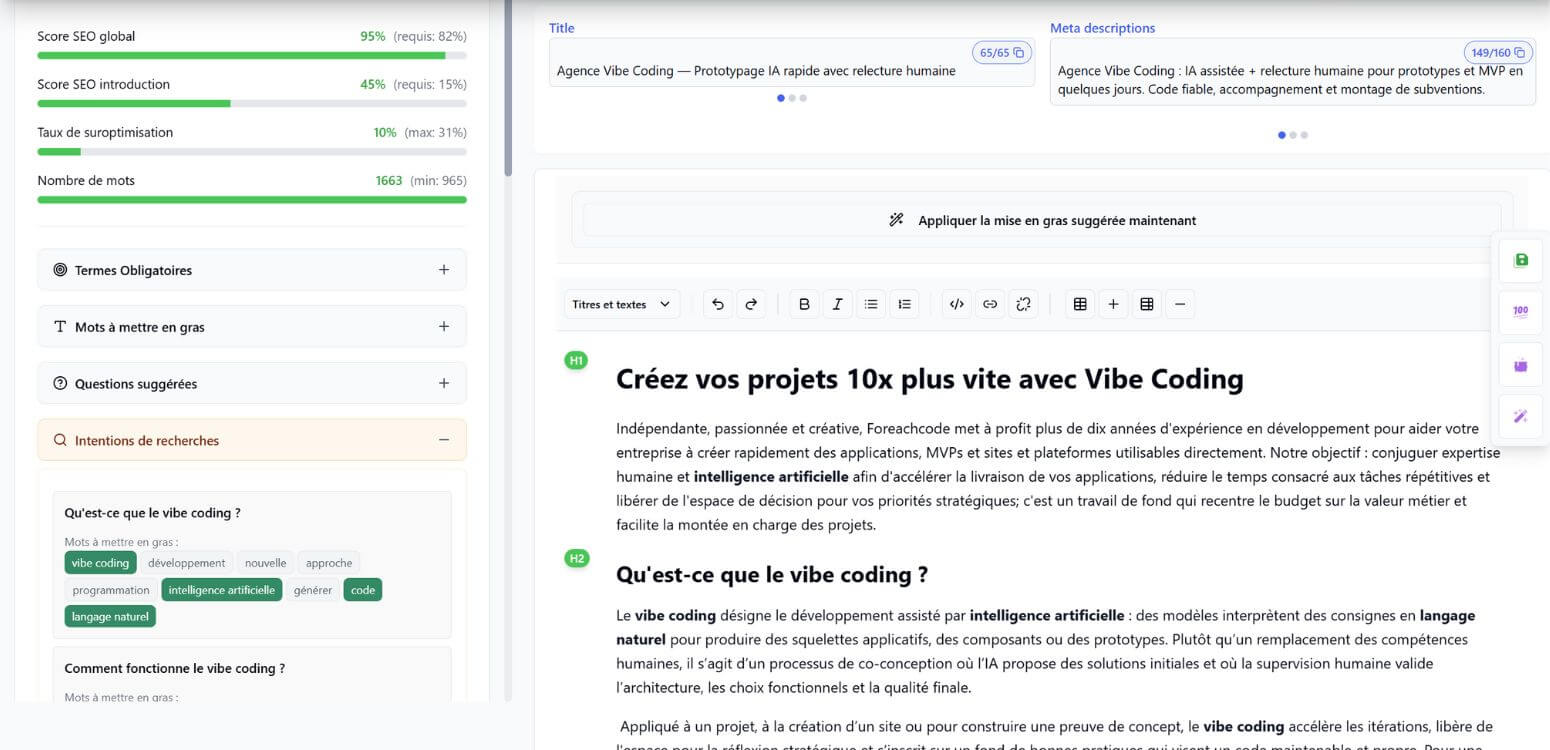
Task: Click 'Comment fonctionne le vibe coding ?' card
Action: (x=252, y=675)
